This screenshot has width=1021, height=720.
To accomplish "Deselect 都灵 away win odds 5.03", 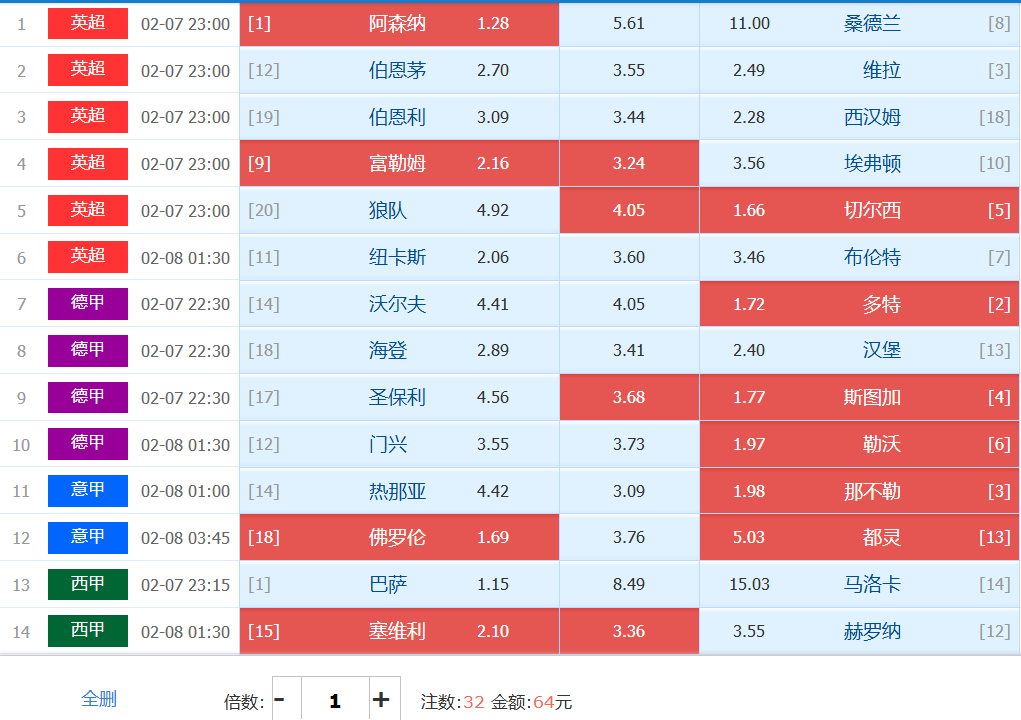I will pos(859,537).
